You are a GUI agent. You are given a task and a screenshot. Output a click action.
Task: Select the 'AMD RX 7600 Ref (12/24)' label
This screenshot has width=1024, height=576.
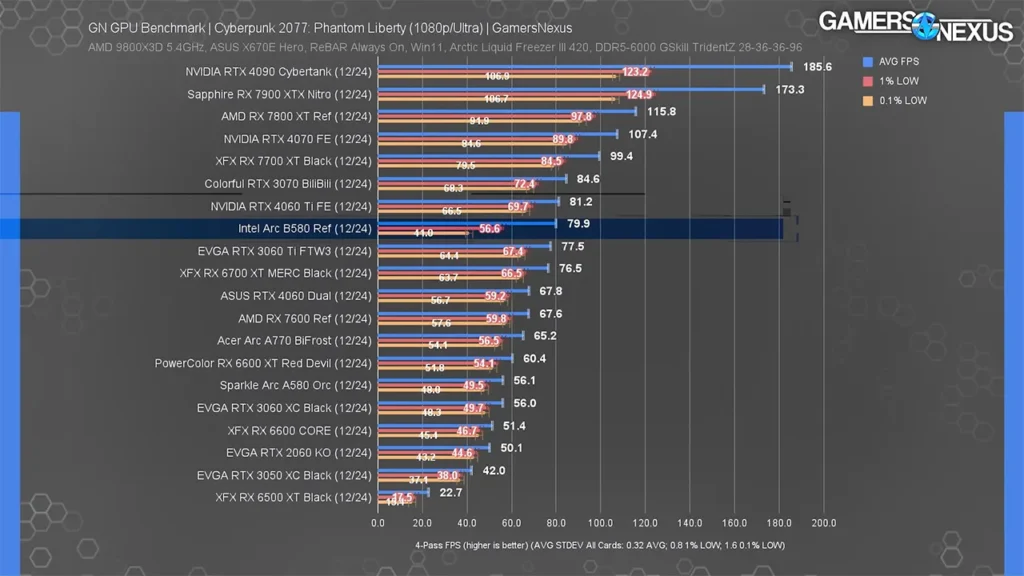tap(304, 319)
